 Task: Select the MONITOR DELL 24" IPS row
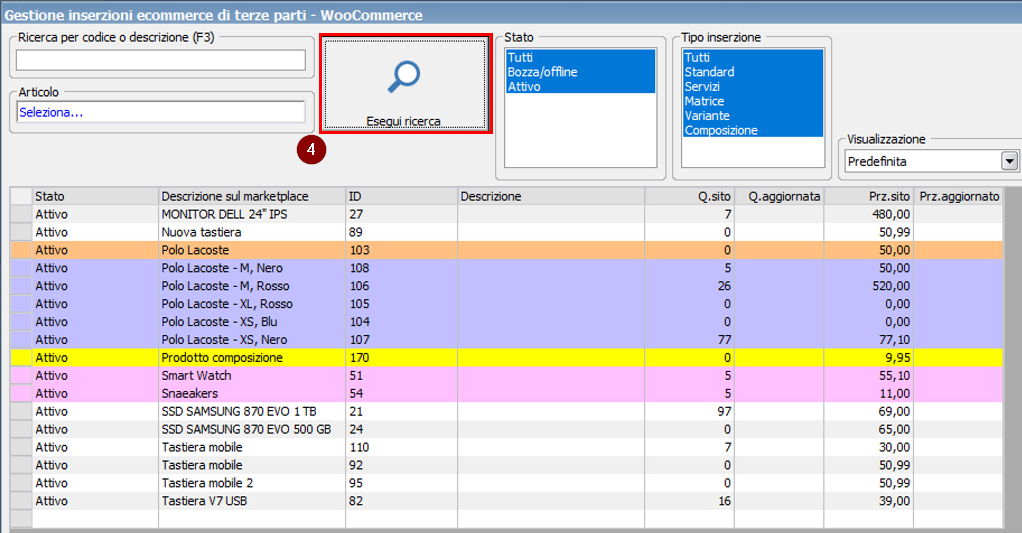(x=506, y=214)
